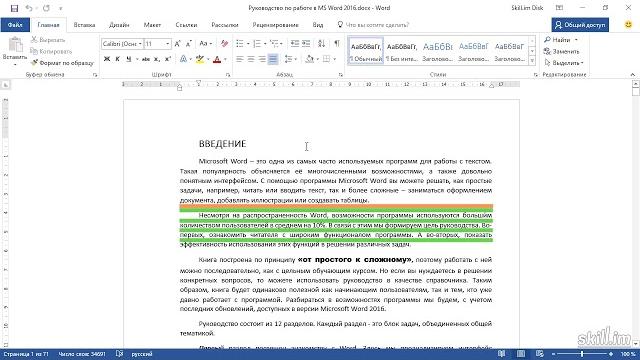This screenshot has height=360, width=640.
Task: Cut selection with Вырезать
Action: coord(48,40)
